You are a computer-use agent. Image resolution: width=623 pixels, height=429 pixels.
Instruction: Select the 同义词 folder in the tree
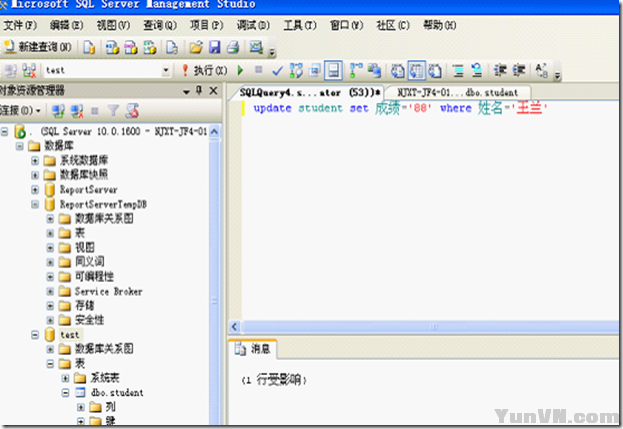tap(89, 262)
